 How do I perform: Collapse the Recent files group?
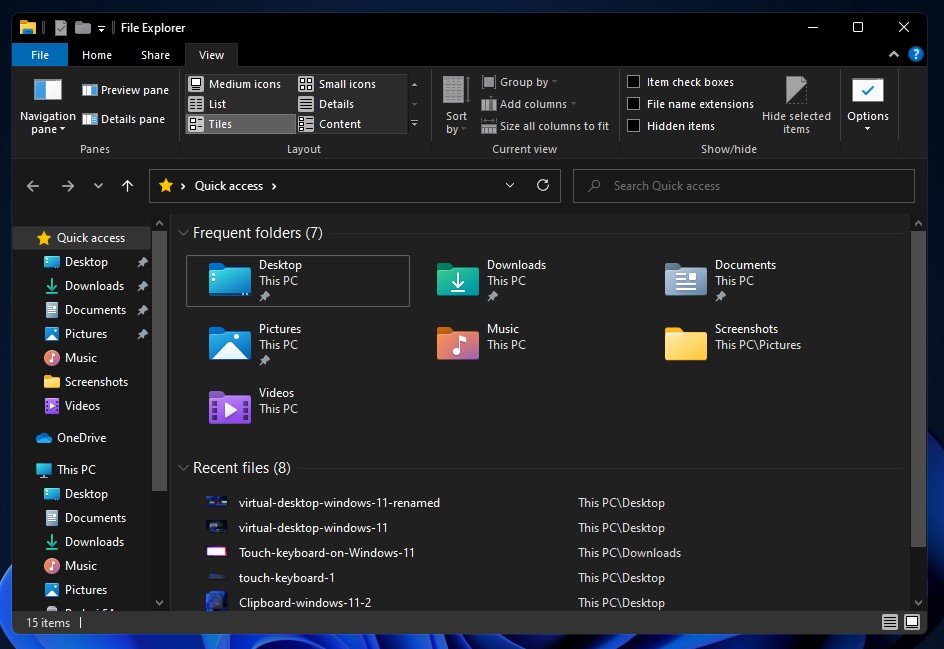pyautogui.click(x=184, y=468)
